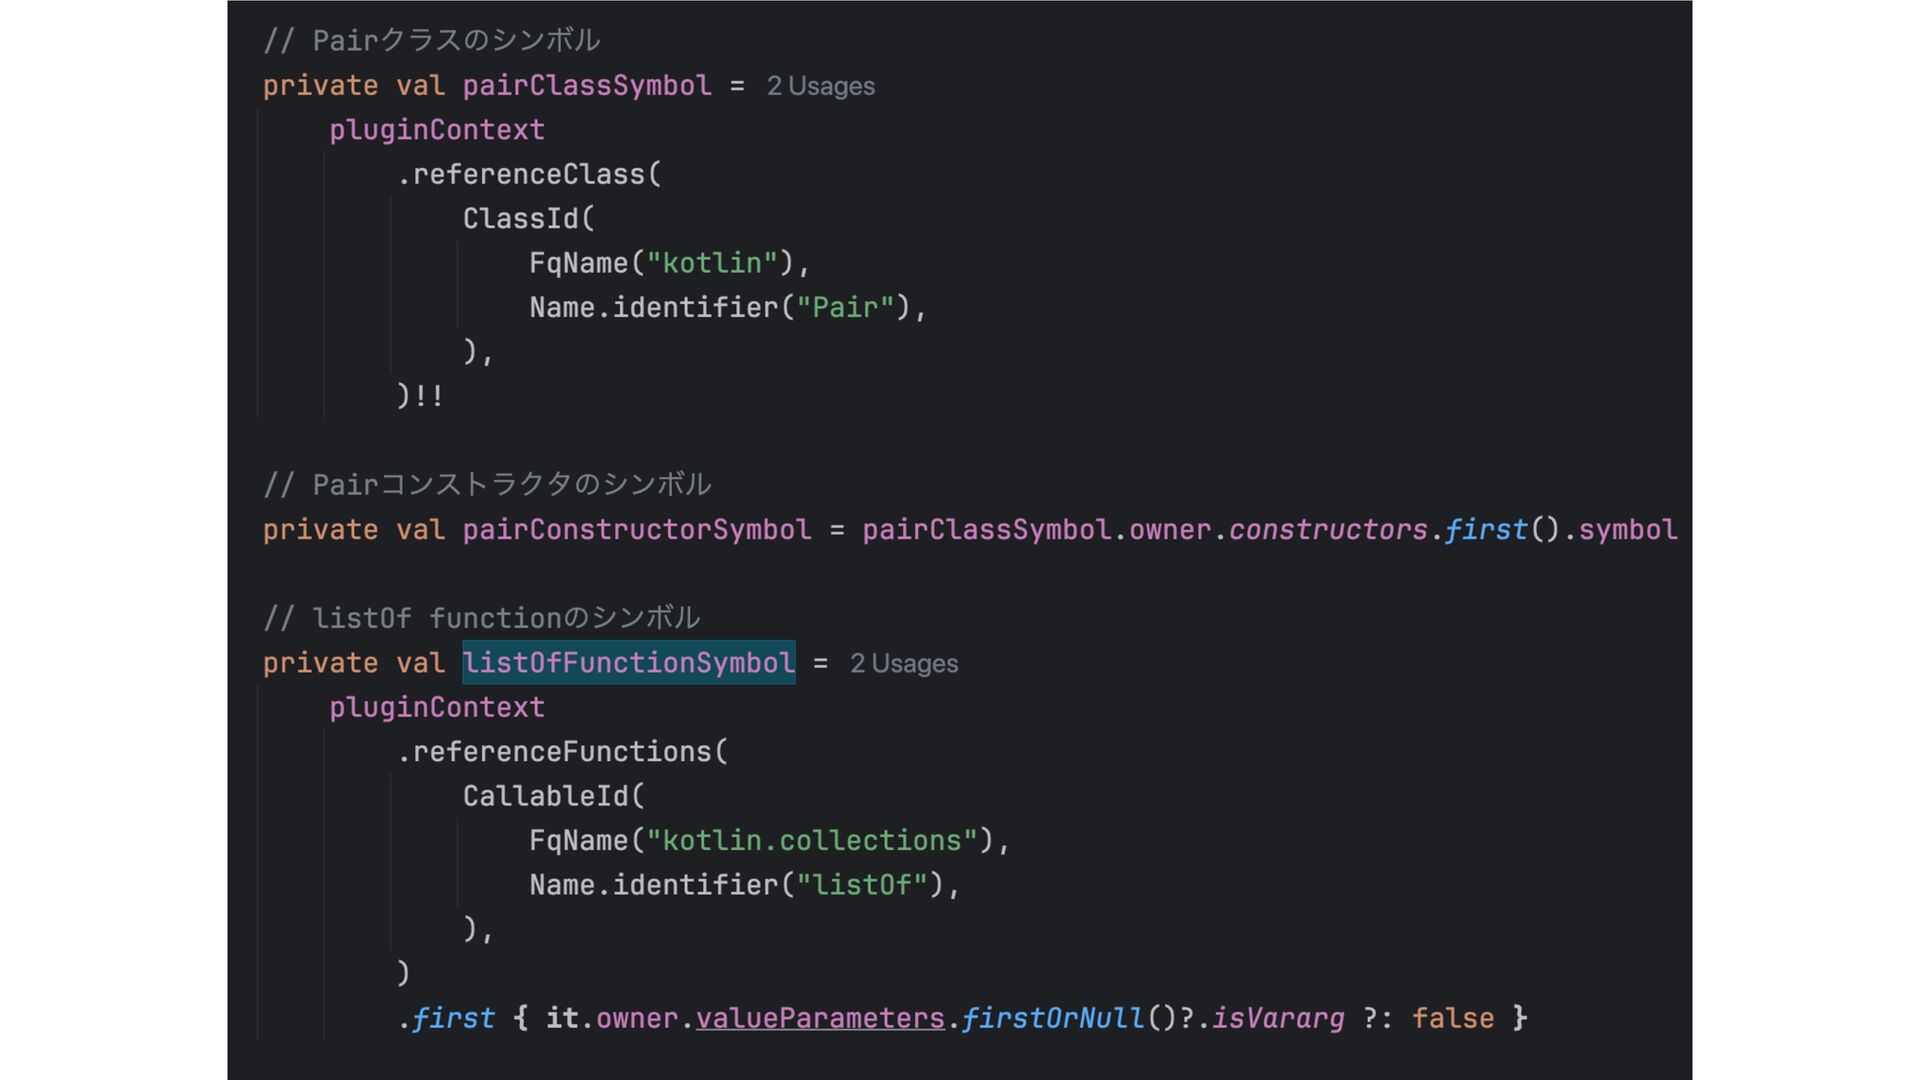Click the constructors property in pairConstructorSymbol line
This screenshot has height=1080, width=1920.
point(1328,530)
